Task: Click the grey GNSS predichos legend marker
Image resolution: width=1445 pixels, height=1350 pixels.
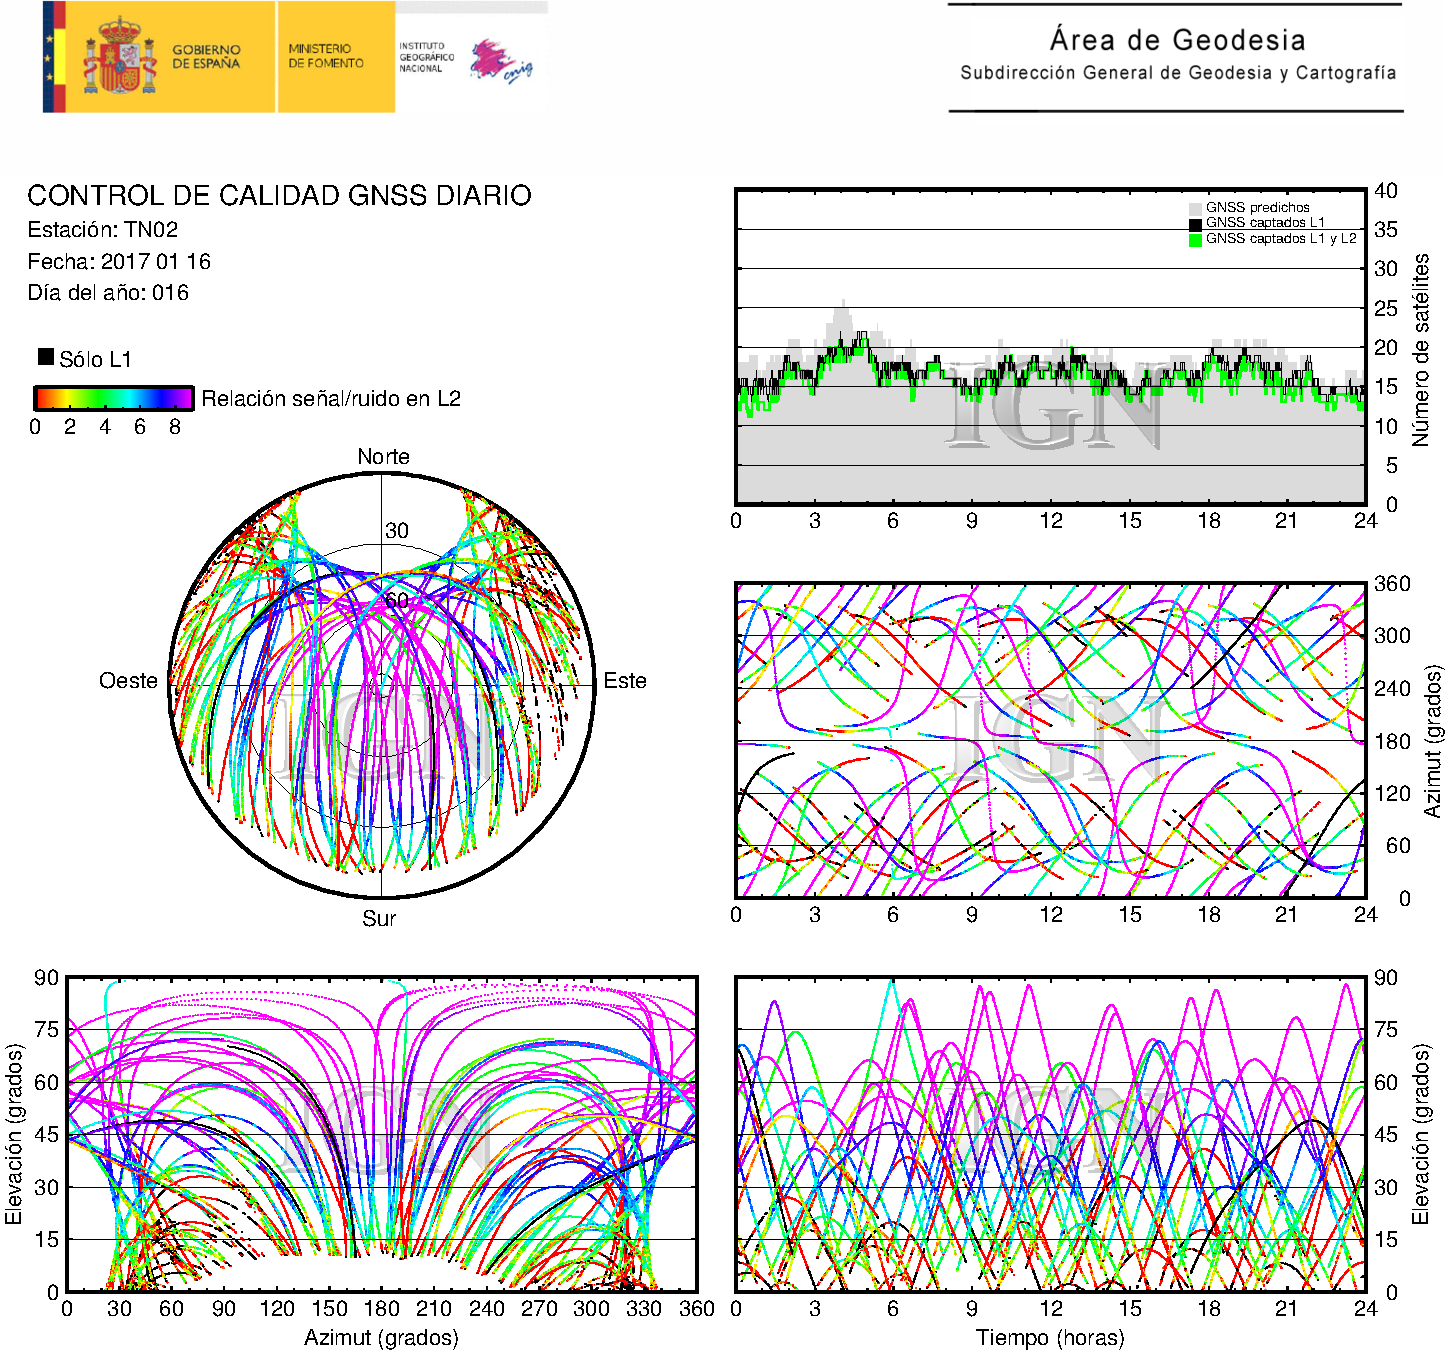Action: 1195,208
